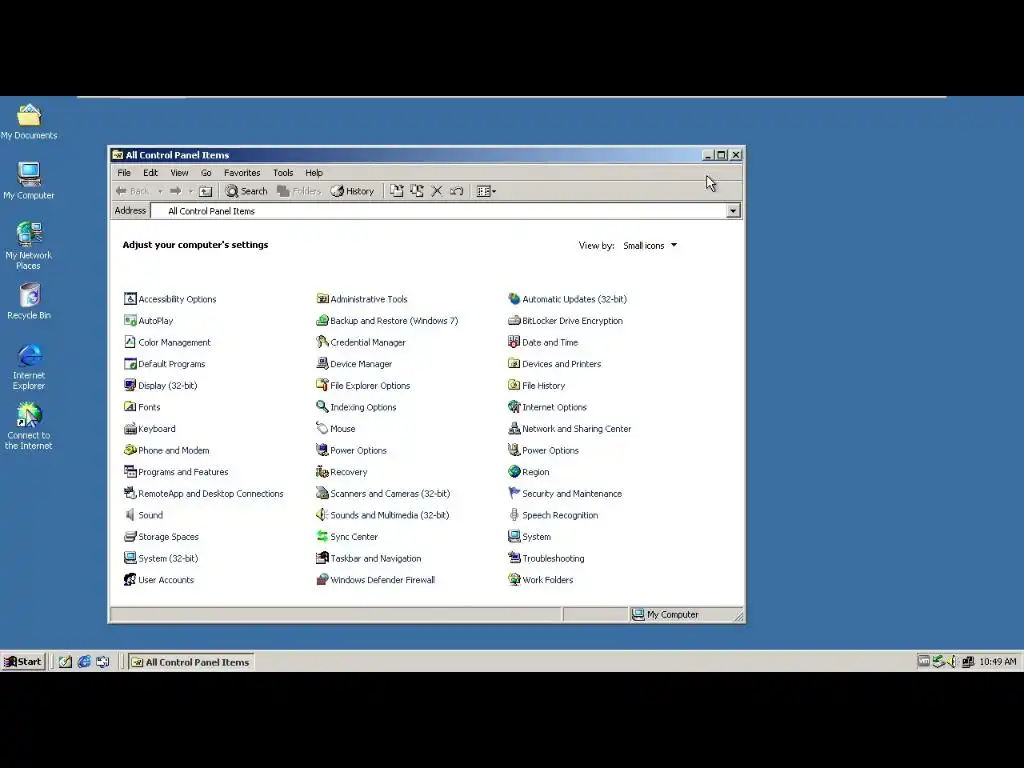Open Internet Options icon
Image resolution: width=1024 pixels, height=768 pixels.
coord(514,406)
